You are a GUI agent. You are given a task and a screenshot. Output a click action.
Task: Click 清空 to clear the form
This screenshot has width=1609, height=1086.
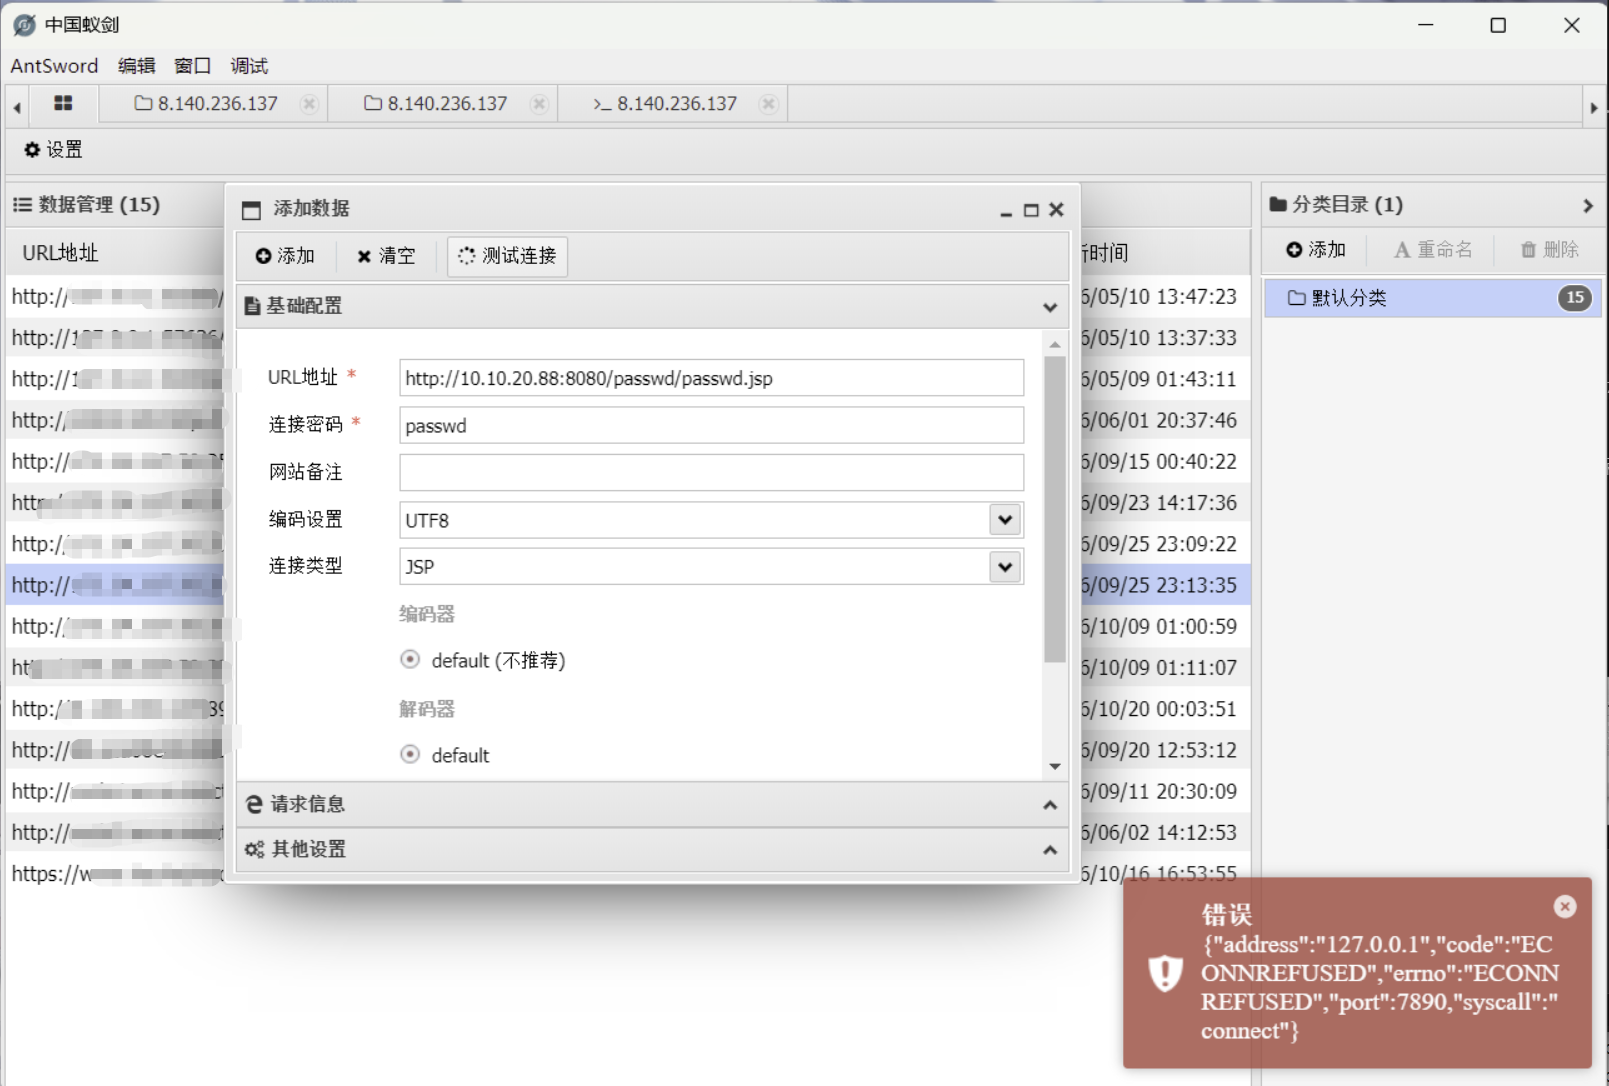click(386, 256)
